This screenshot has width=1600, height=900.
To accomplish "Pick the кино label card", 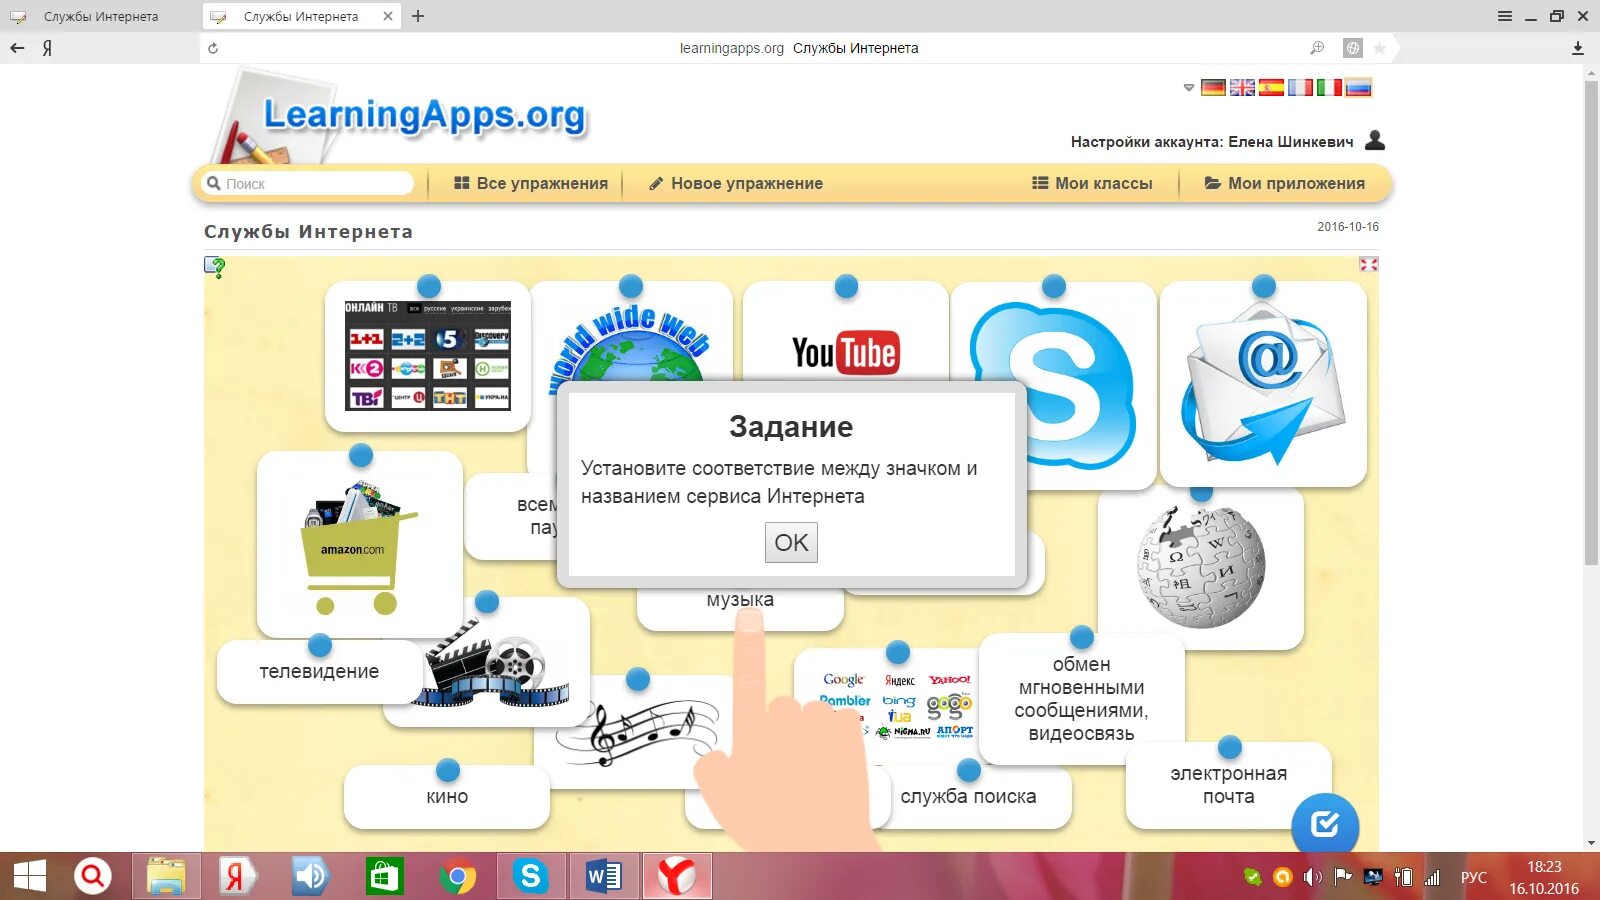I will [447, 797].
